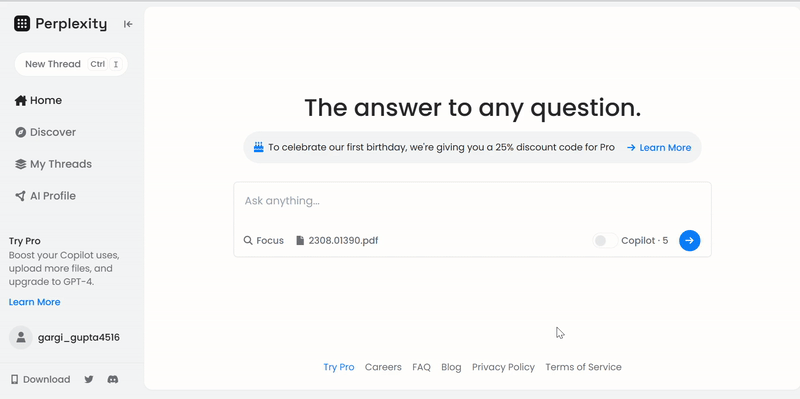
Task: Click the Try Pro heading in sidebar
Action: pos(24,241)
